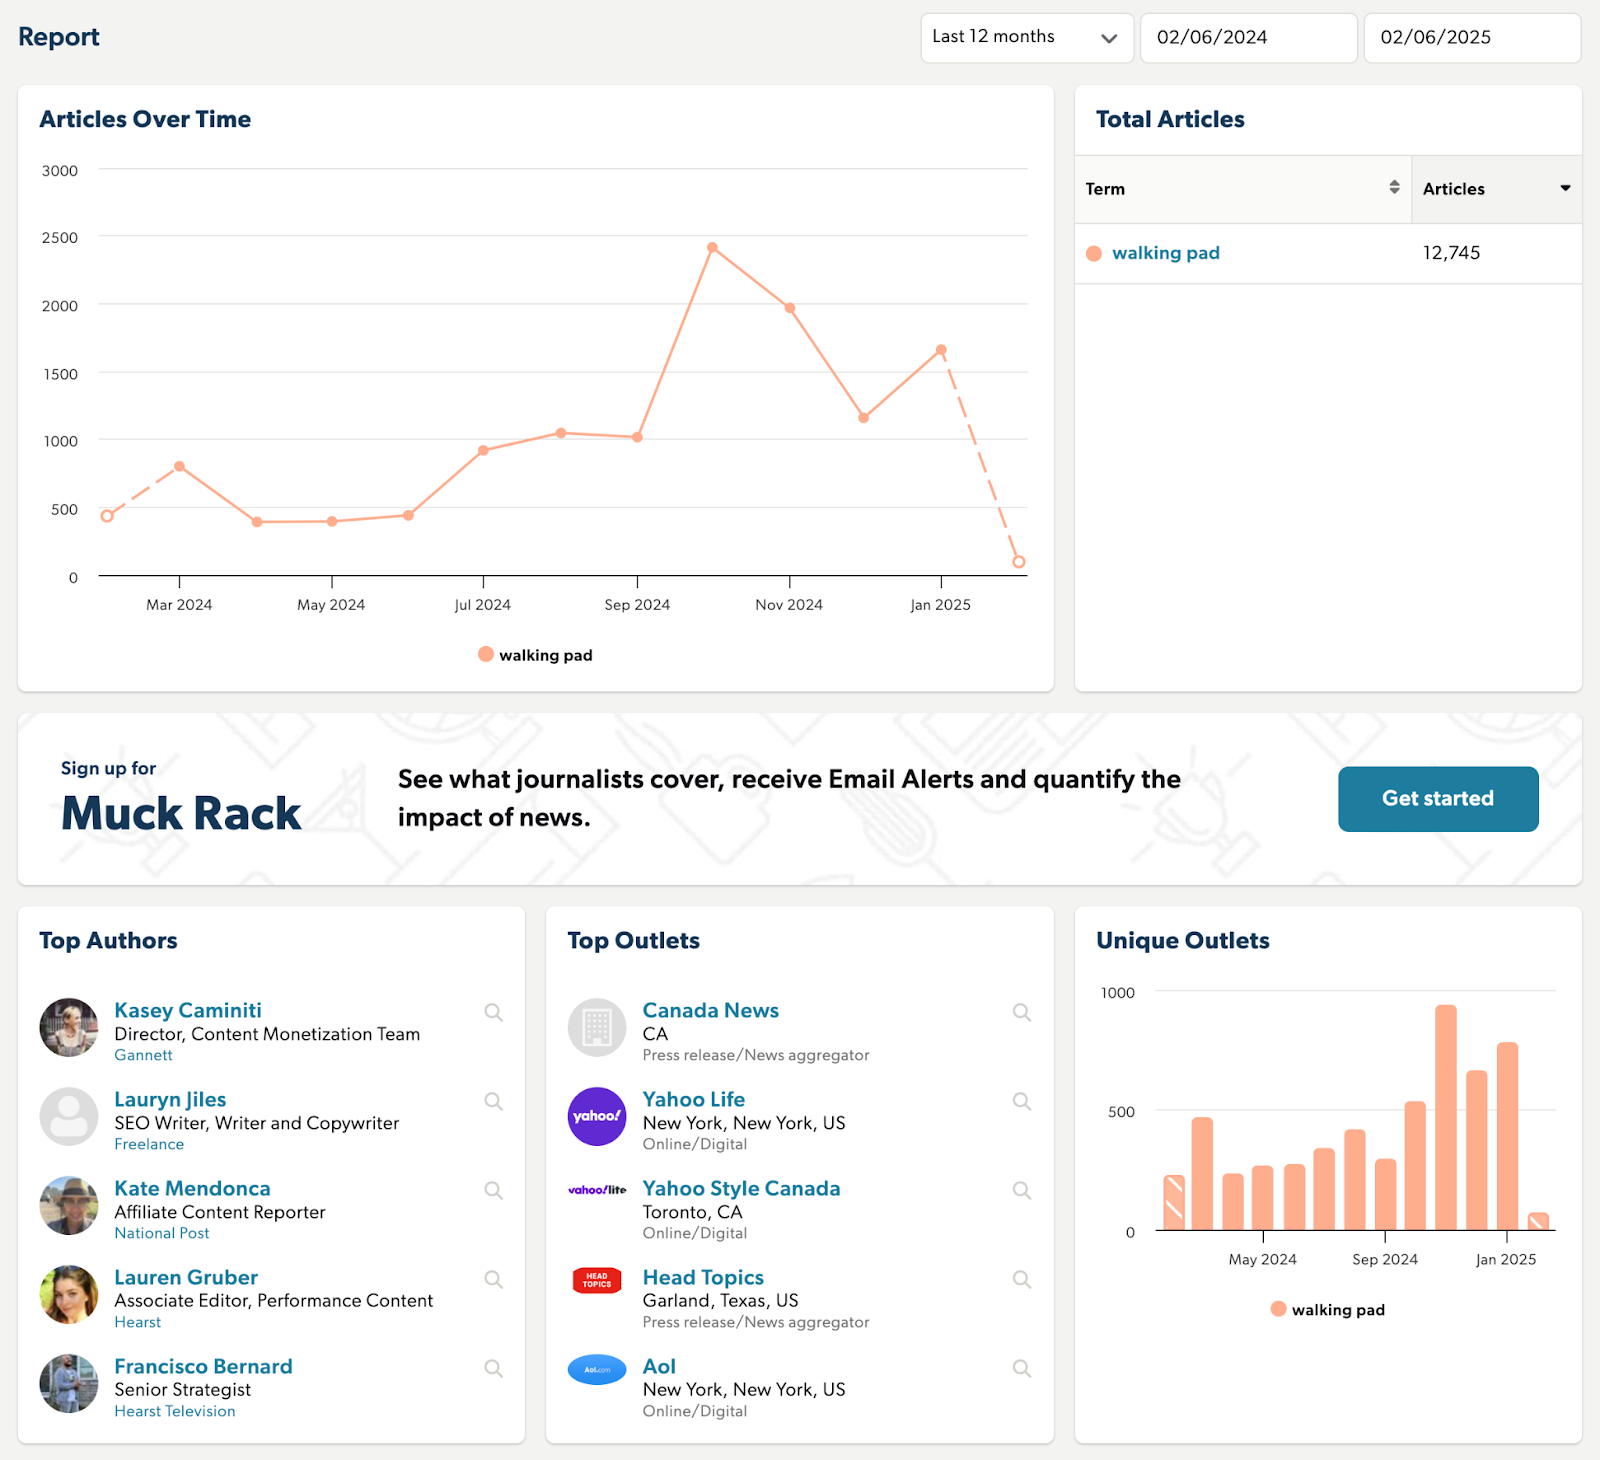The image size is (1600, 1460).
Task: Open Lauren Gruber author profile link
Action: tap(186, 1277)
